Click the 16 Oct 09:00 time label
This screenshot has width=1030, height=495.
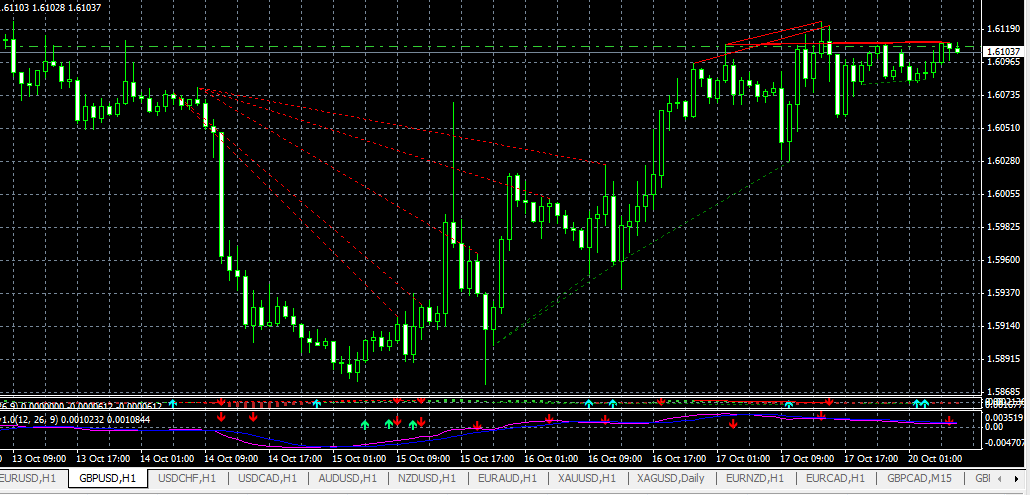pyautogui.click(x=614, y=458)
